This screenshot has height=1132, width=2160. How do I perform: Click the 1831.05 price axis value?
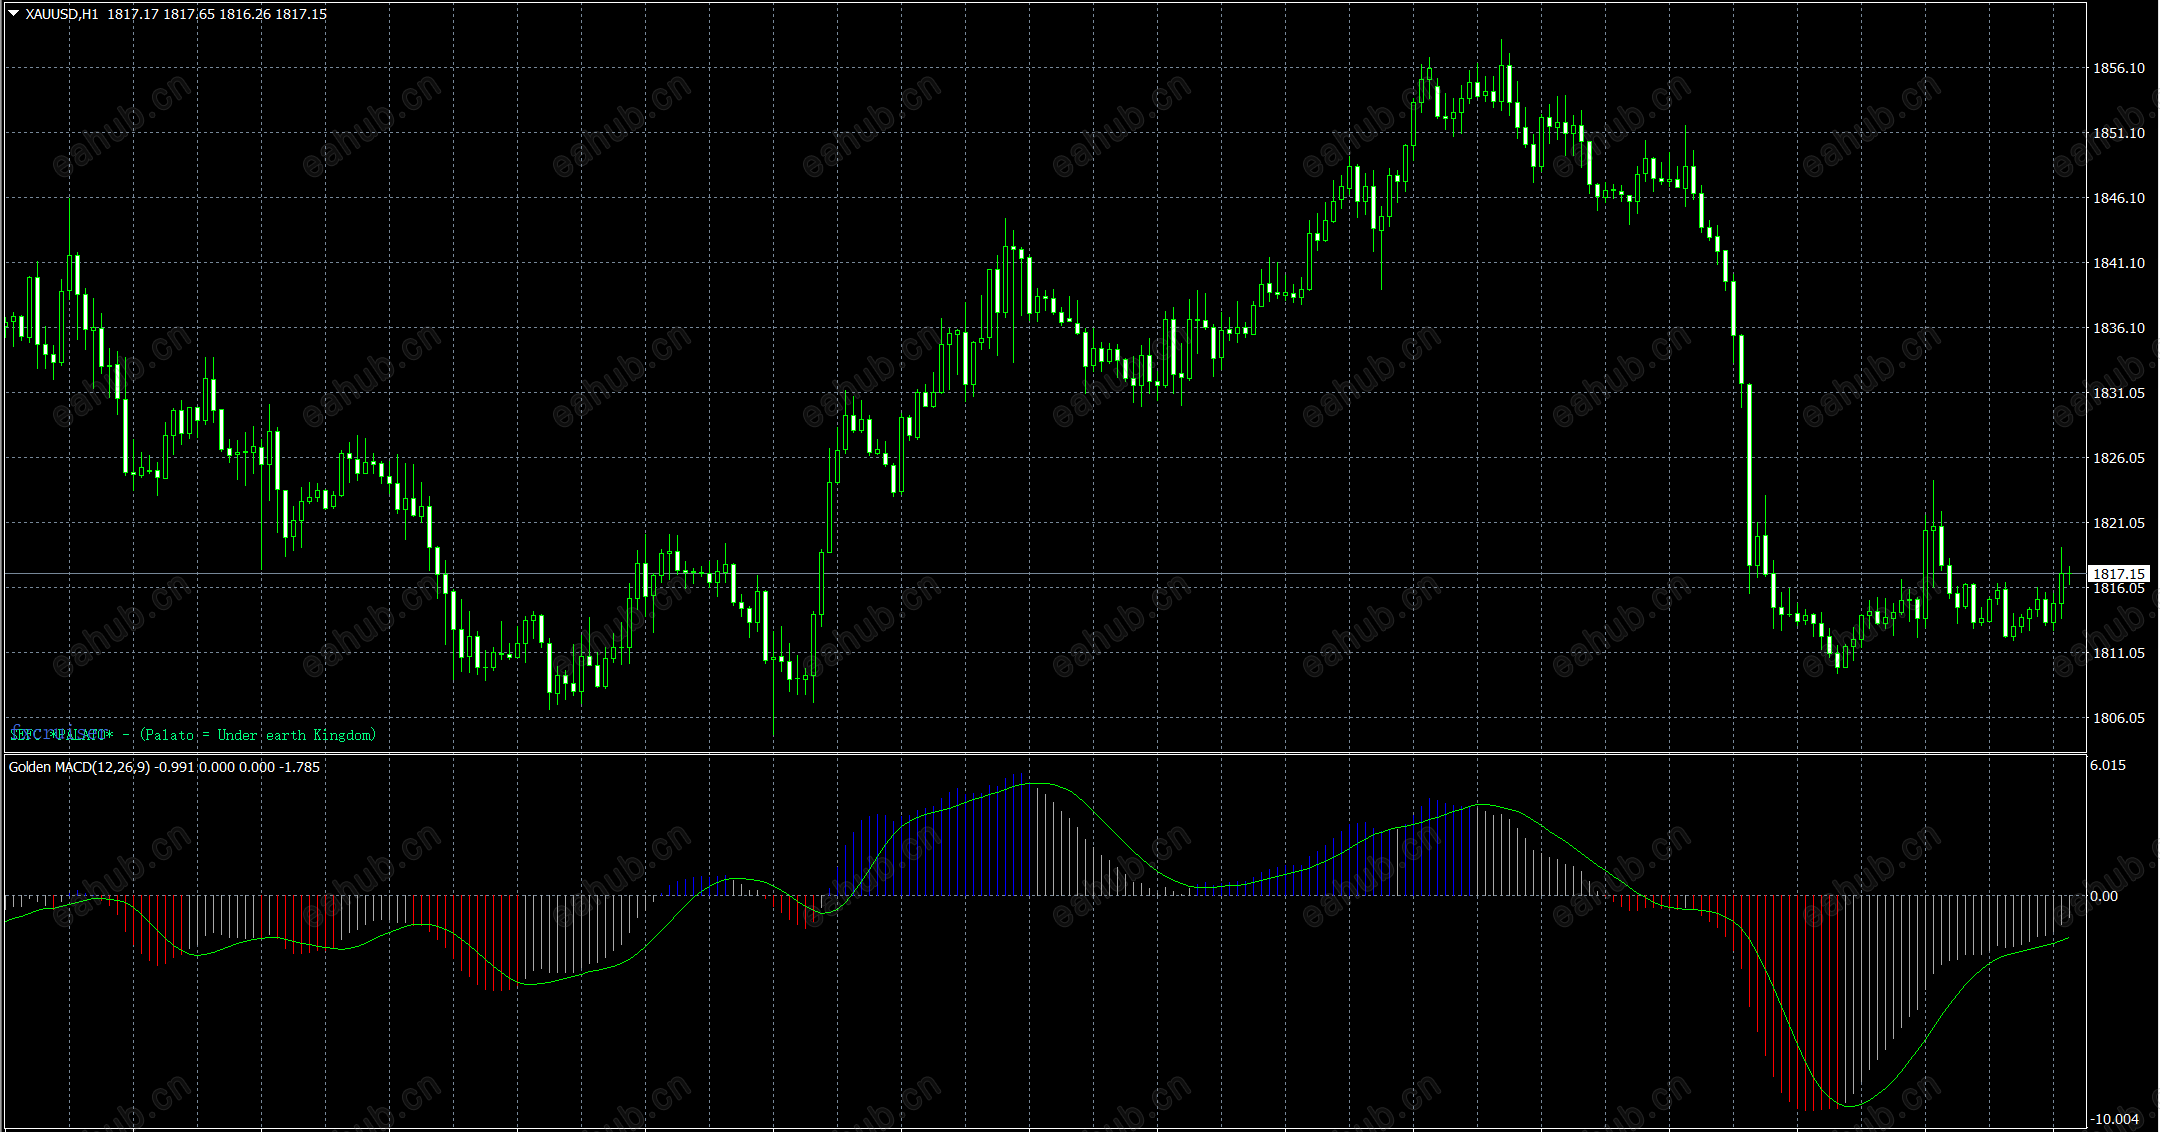[2118, 393]
